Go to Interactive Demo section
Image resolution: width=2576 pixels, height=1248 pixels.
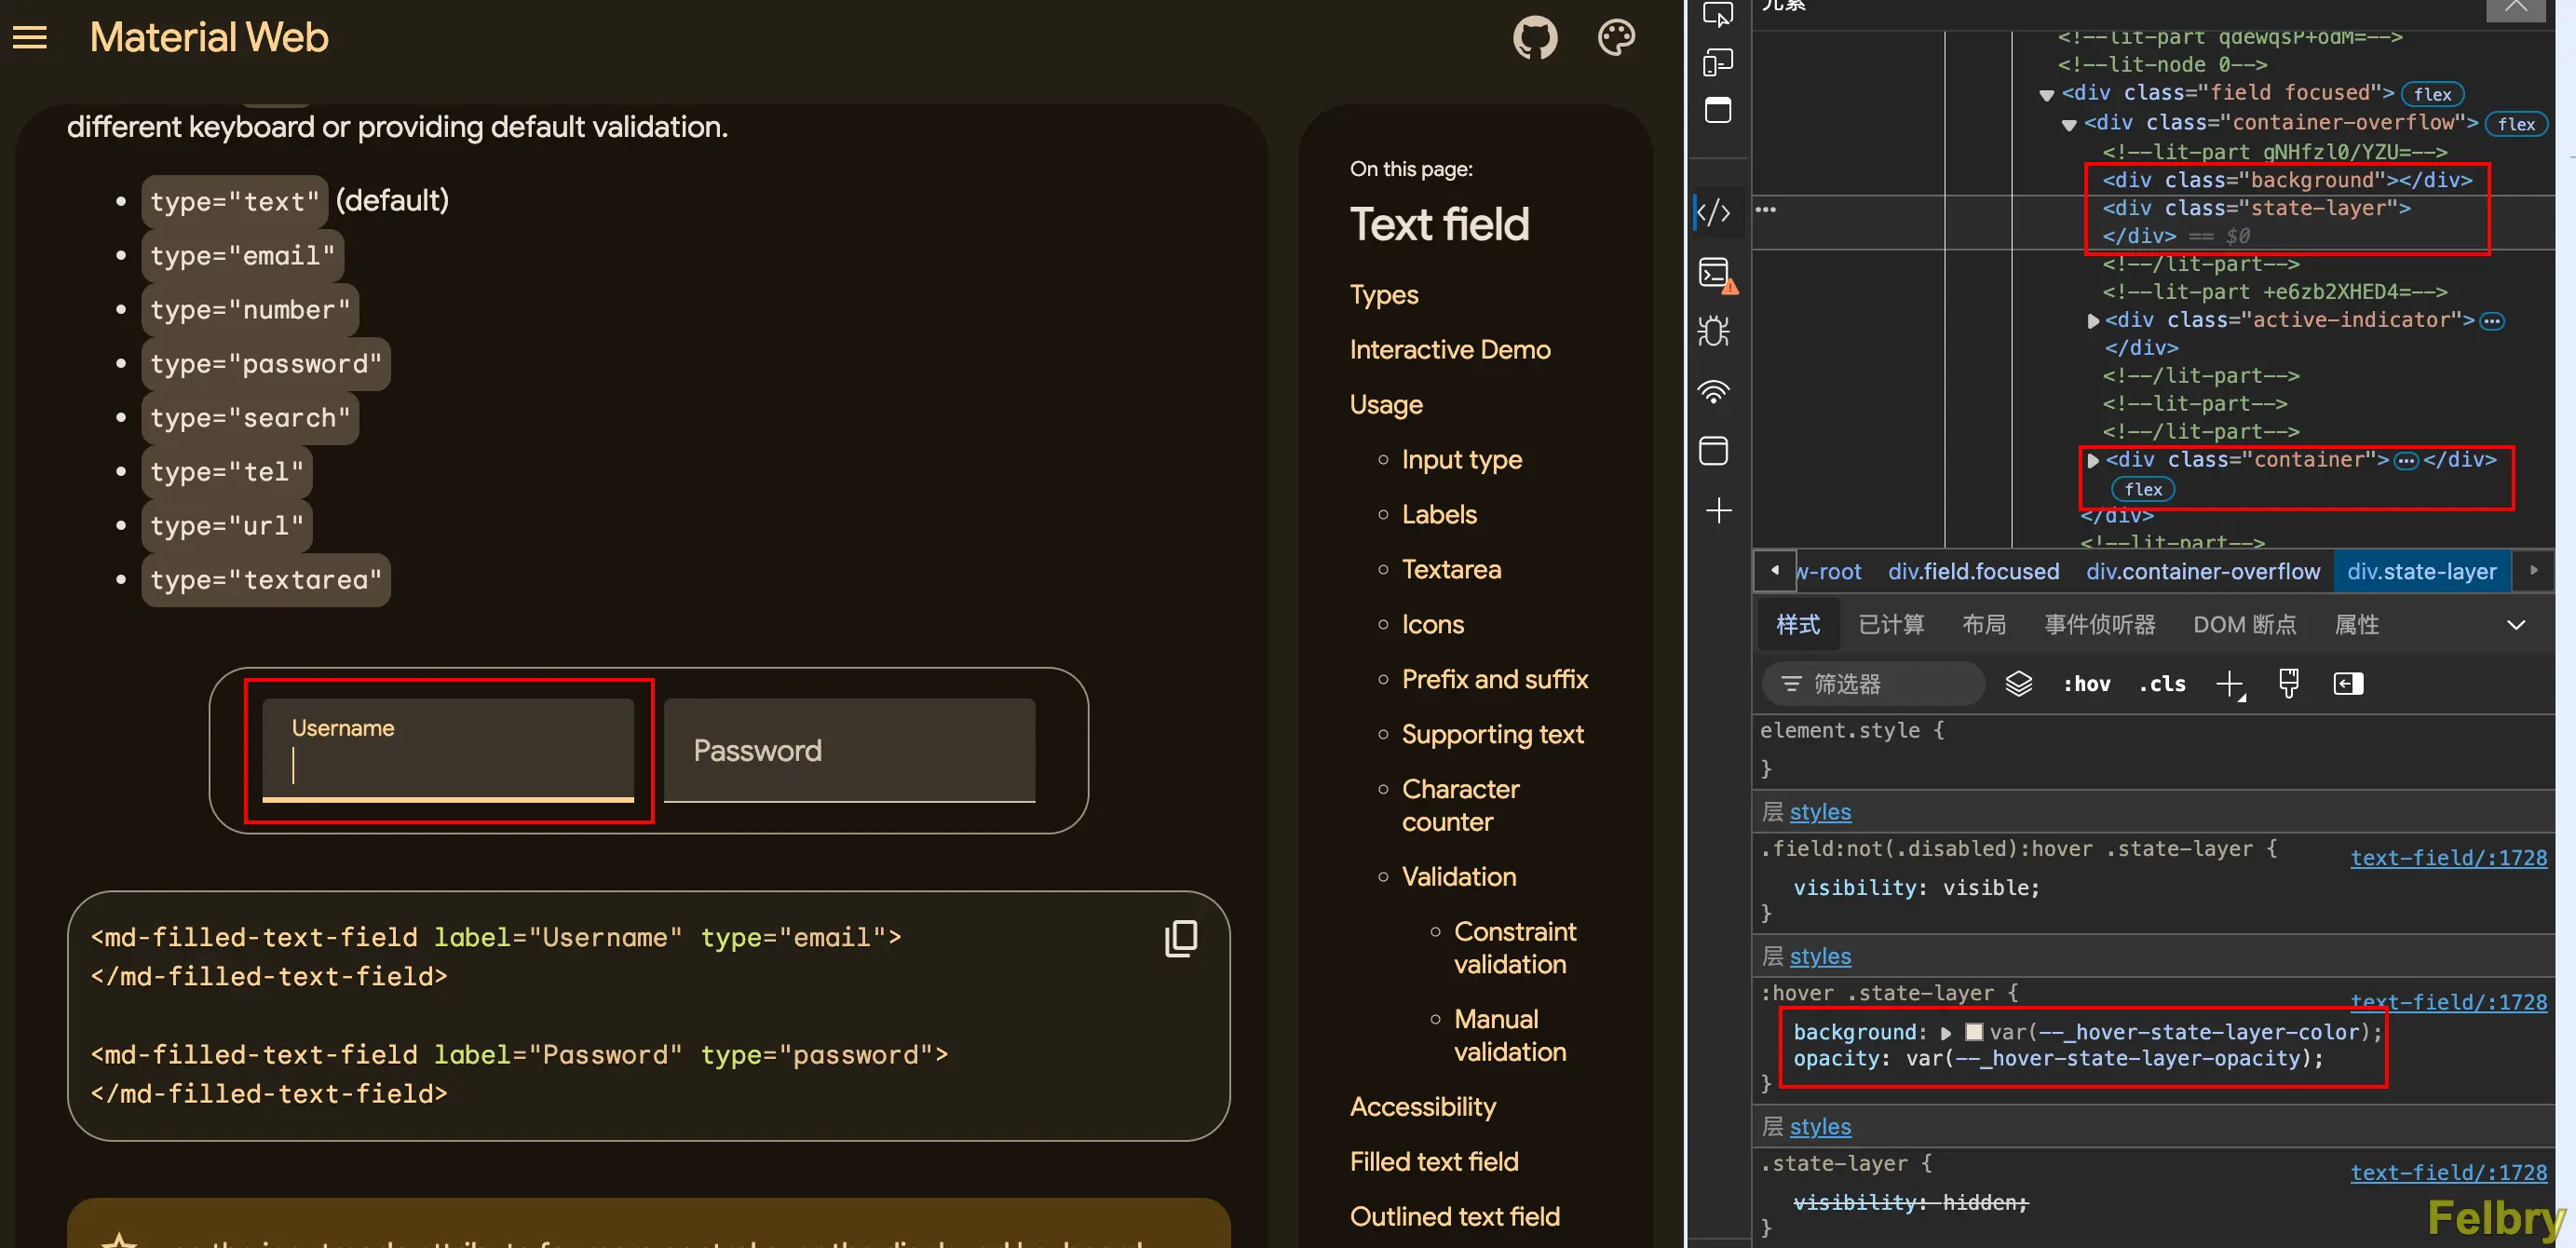coord(1450,350)
